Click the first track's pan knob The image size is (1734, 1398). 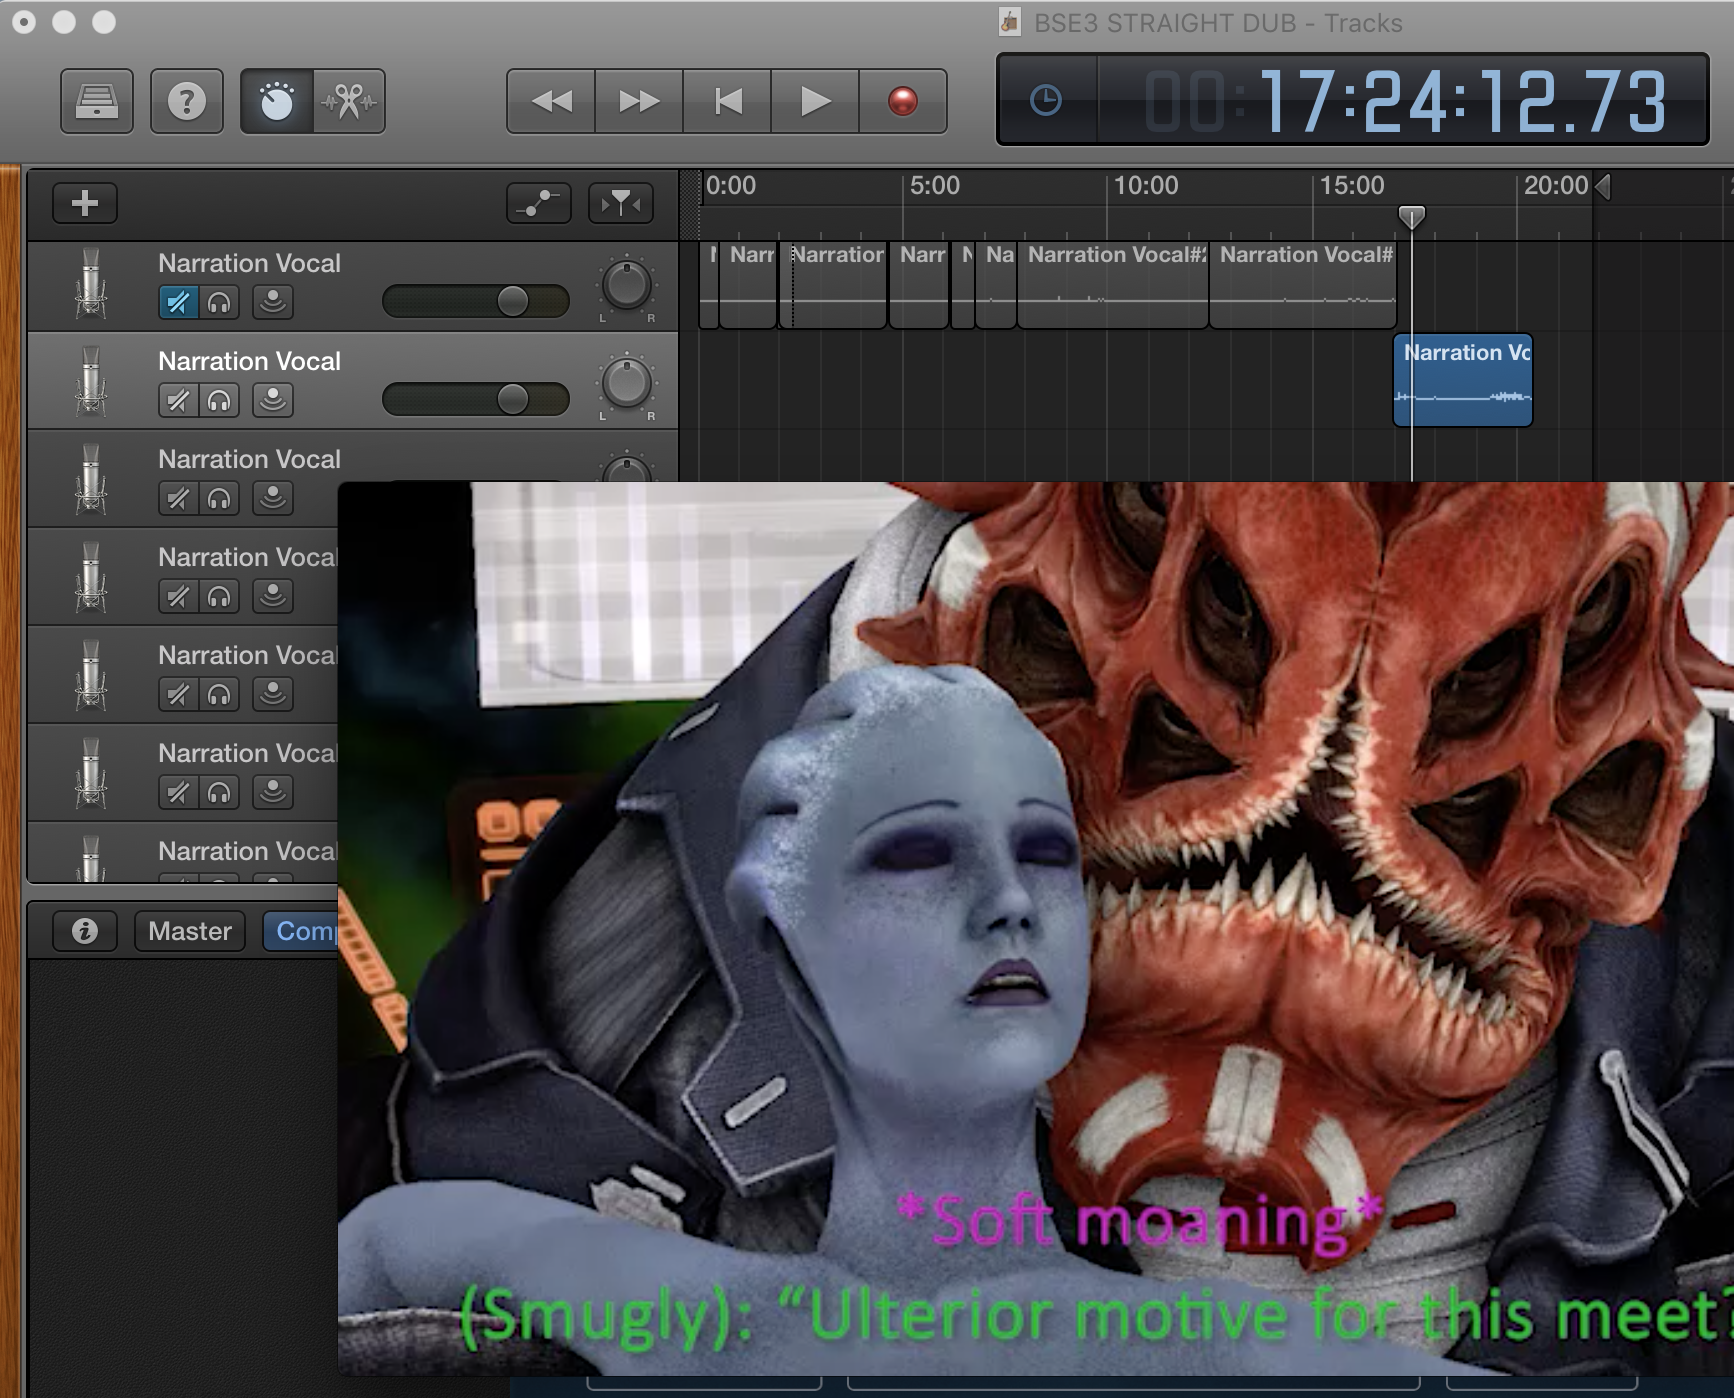click(x=627, y=286)
